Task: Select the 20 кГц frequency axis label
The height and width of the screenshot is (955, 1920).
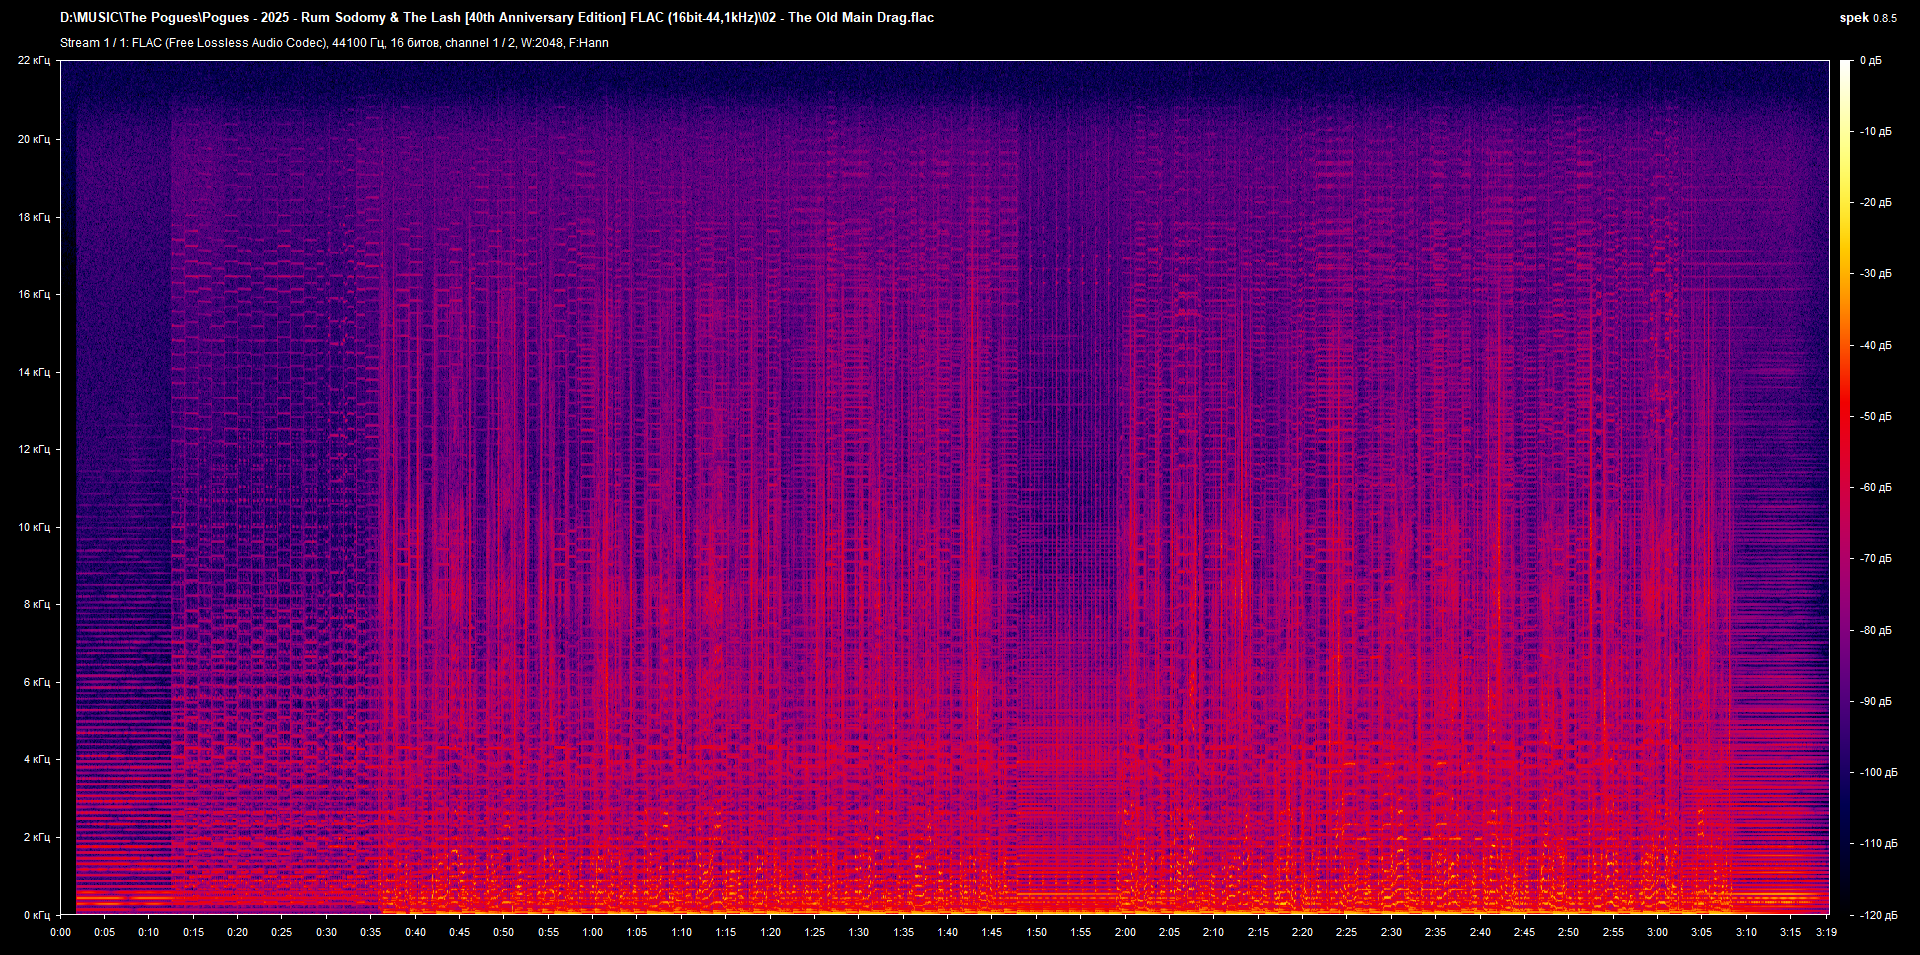Action: [x=34, y=139]
